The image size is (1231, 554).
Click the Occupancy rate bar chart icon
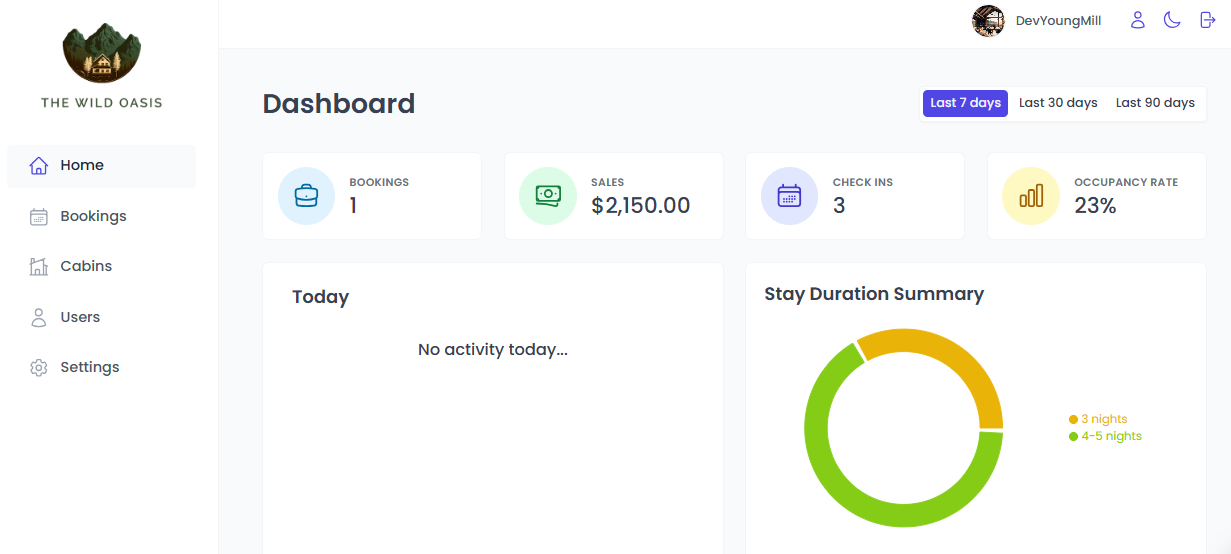click(1031, 196)
